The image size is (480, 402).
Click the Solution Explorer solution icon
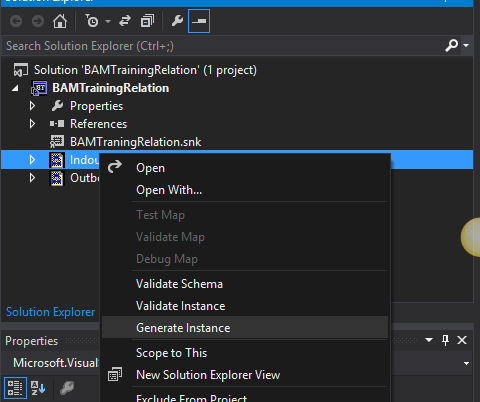coord(21,70)
